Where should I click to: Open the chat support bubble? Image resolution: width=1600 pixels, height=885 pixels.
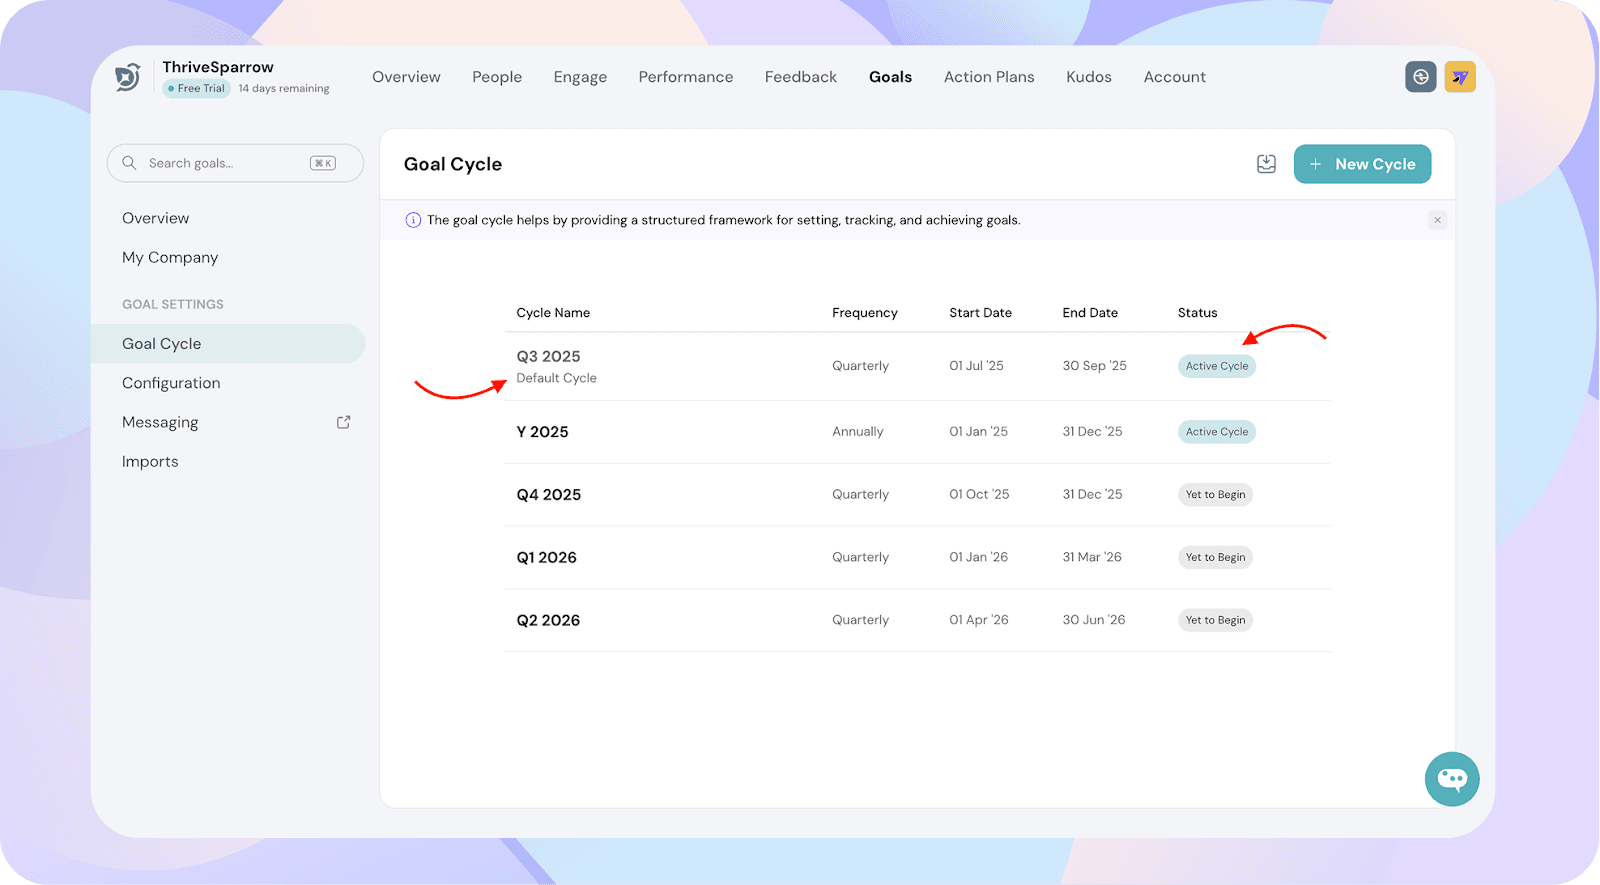pos(1451,779)
